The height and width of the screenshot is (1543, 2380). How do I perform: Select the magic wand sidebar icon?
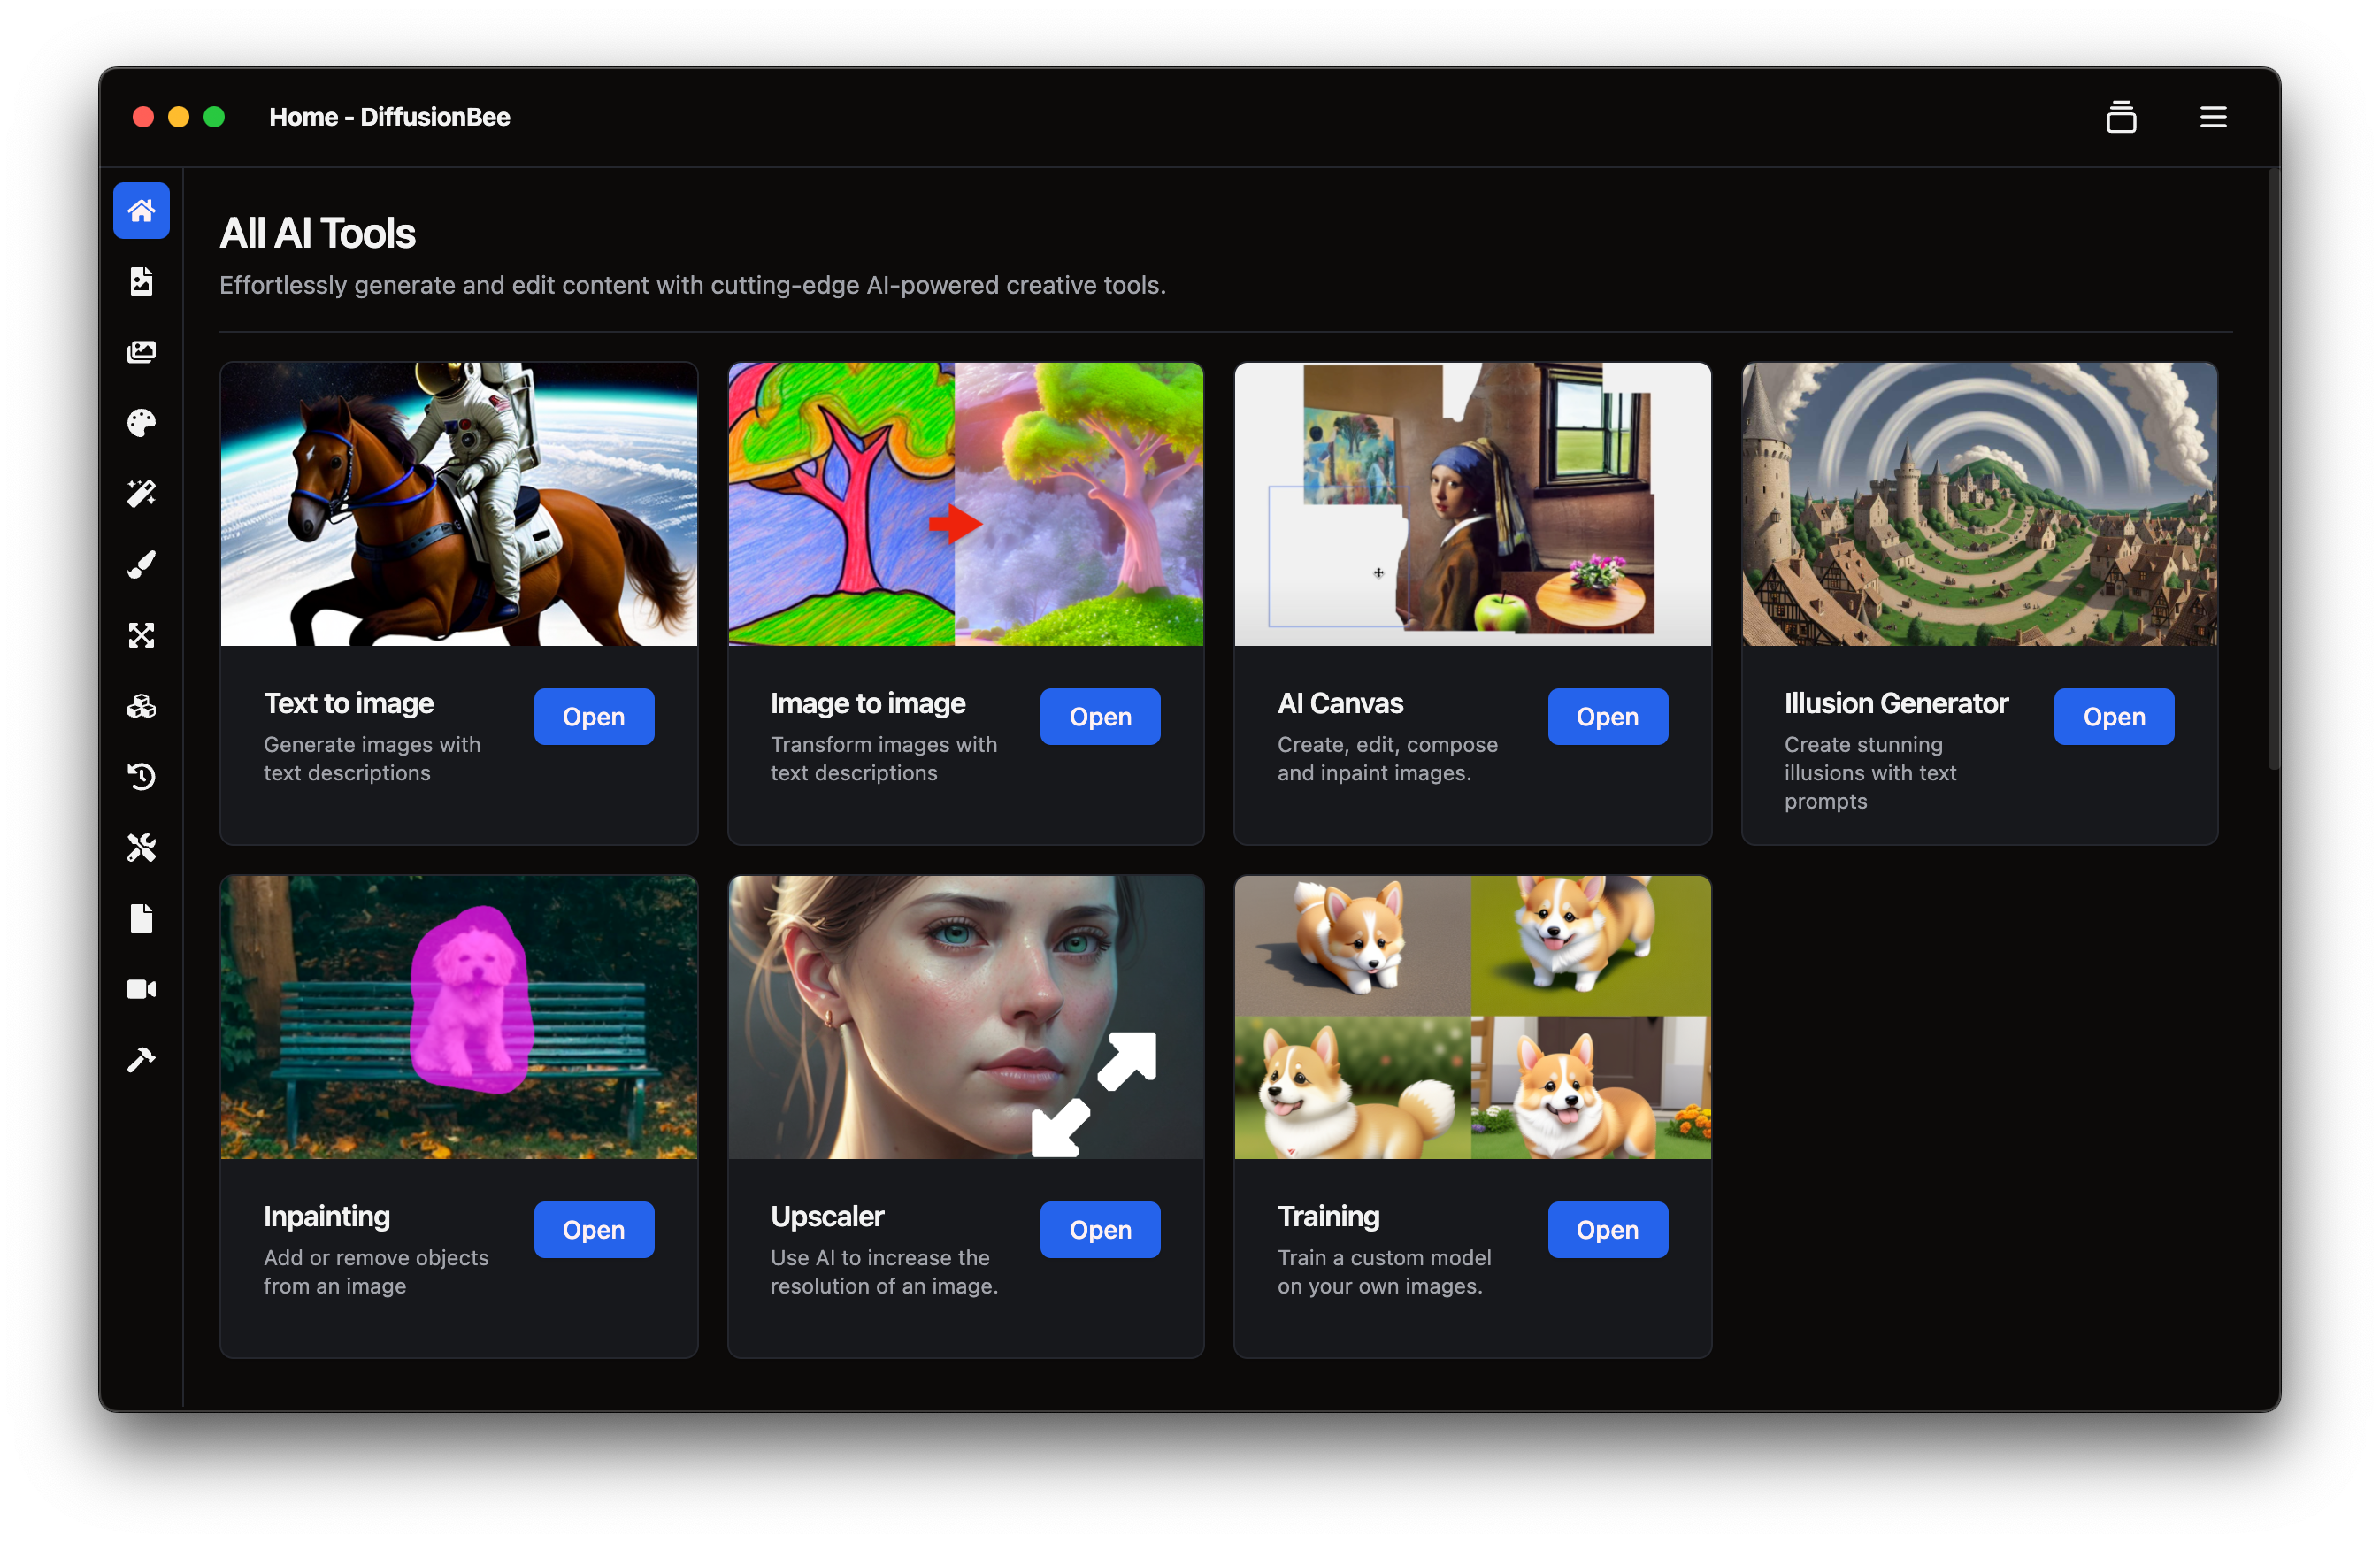[x=141, y=493]
